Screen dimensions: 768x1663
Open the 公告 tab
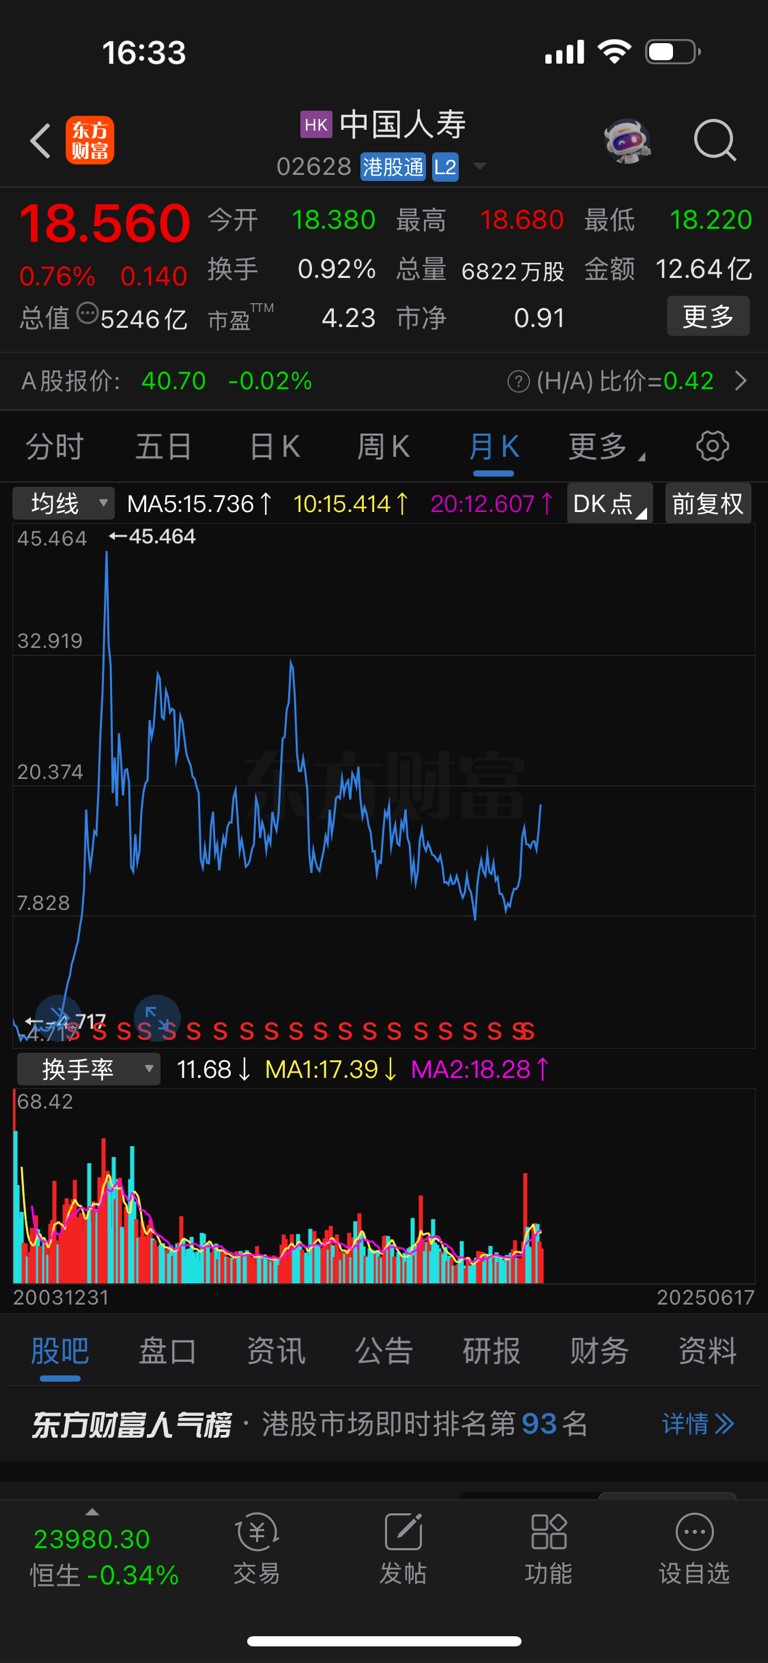click(x=384, y=1351)
